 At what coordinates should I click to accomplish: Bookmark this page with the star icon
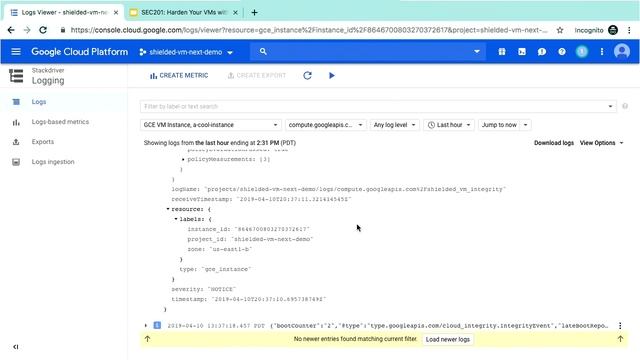pos(560,30)
